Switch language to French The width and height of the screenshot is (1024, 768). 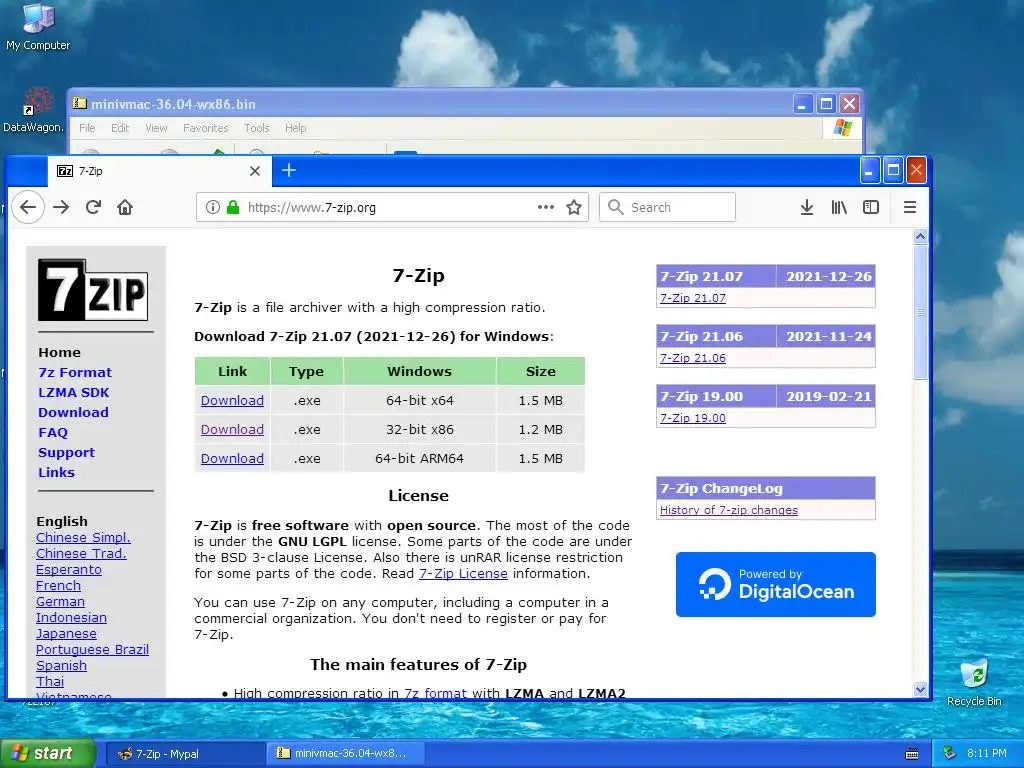tap(58, 586)
